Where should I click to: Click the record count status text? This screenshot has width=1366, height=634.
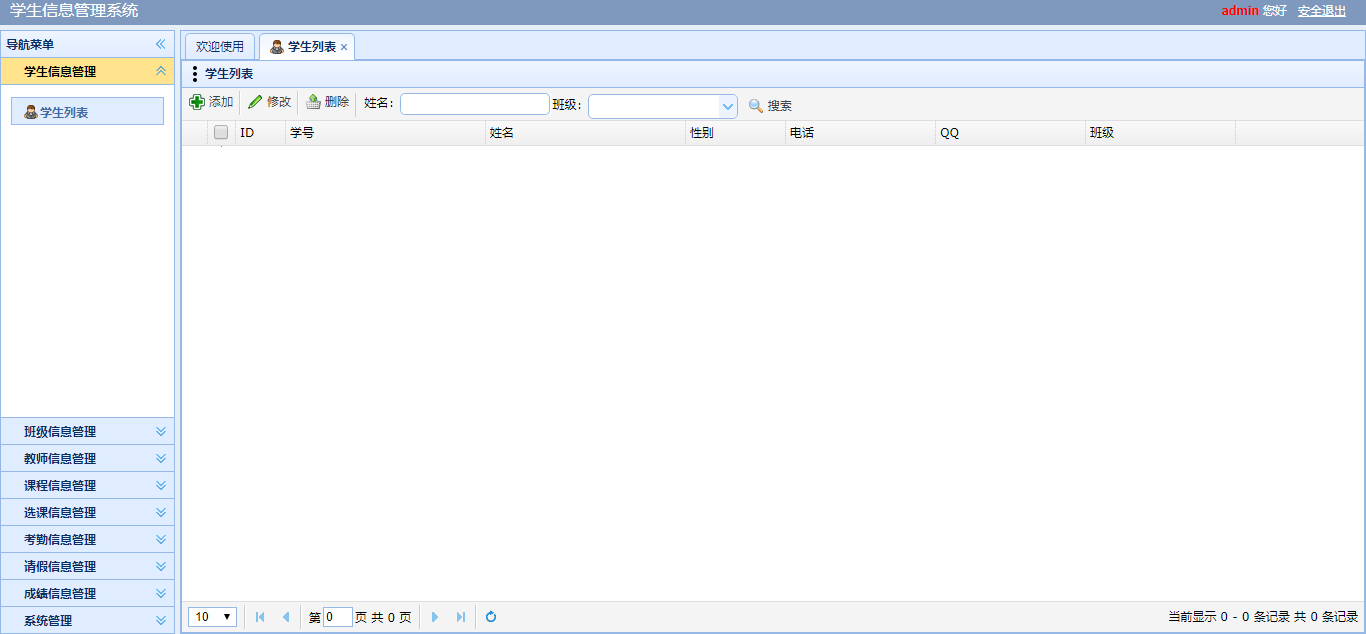(x=1263, y=617)
